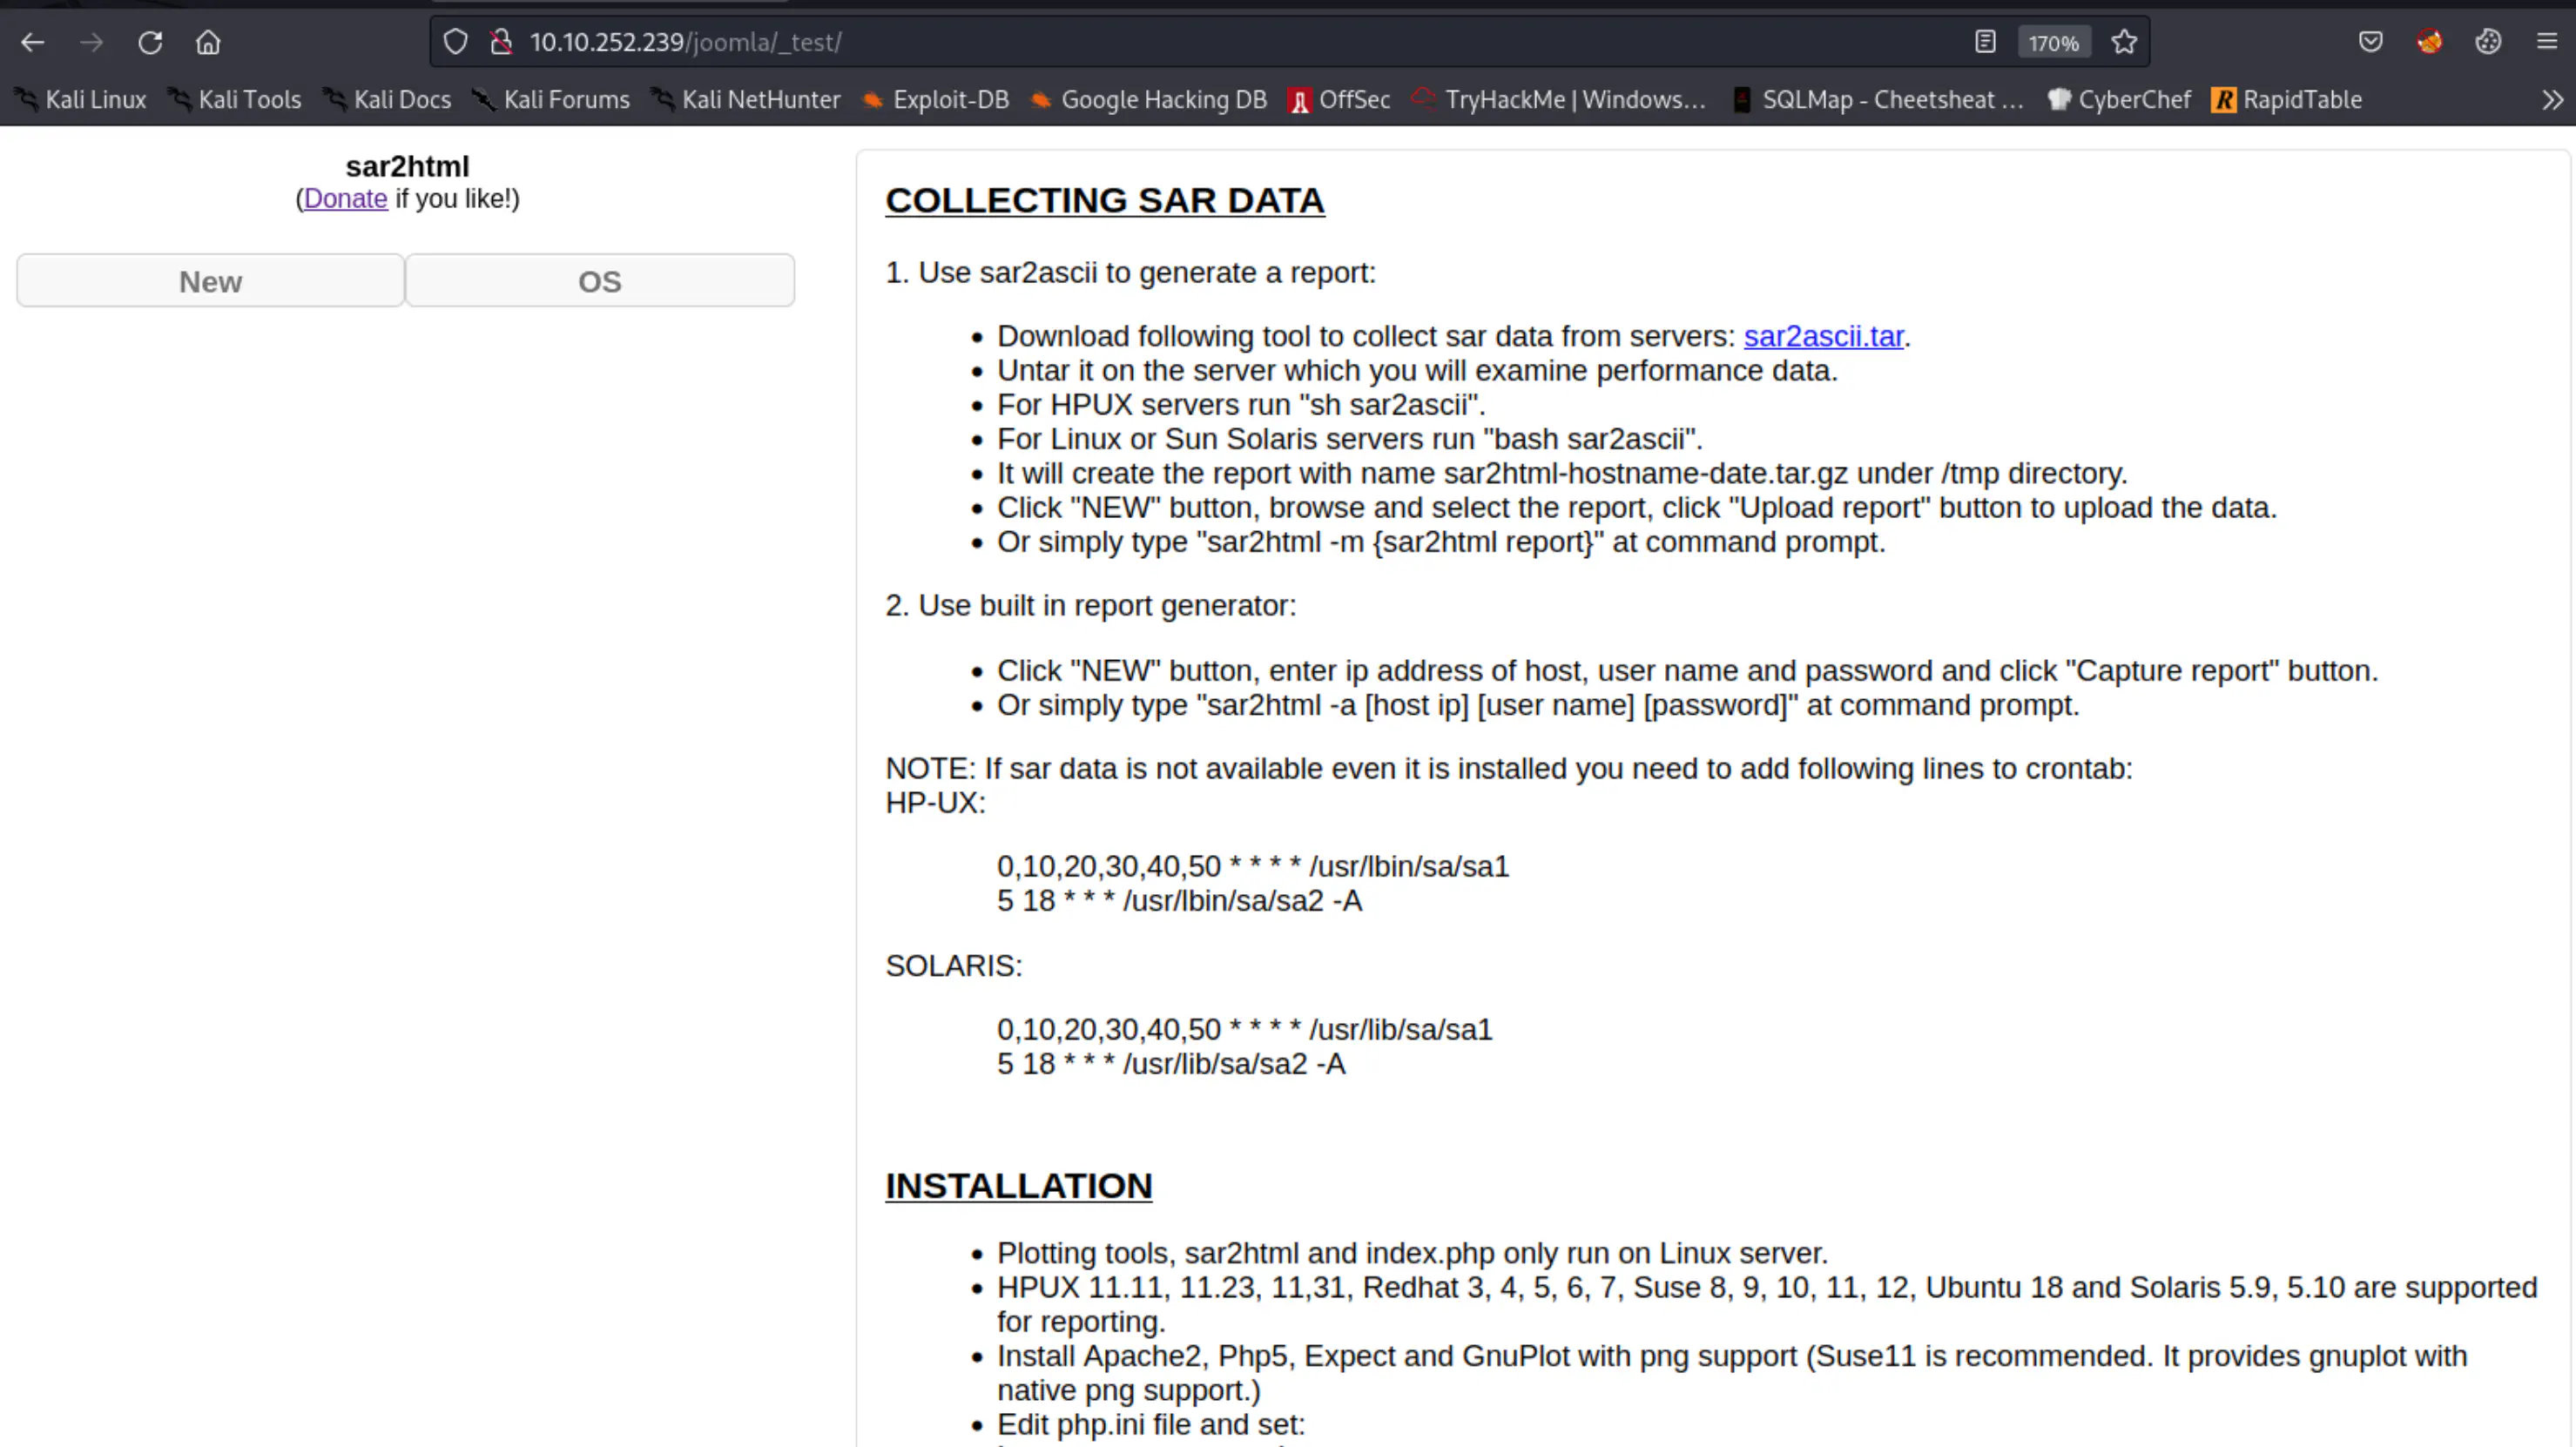Follow the Donate link
The height and width of the screenshot is (1447, 2576).
coord(345,198)
